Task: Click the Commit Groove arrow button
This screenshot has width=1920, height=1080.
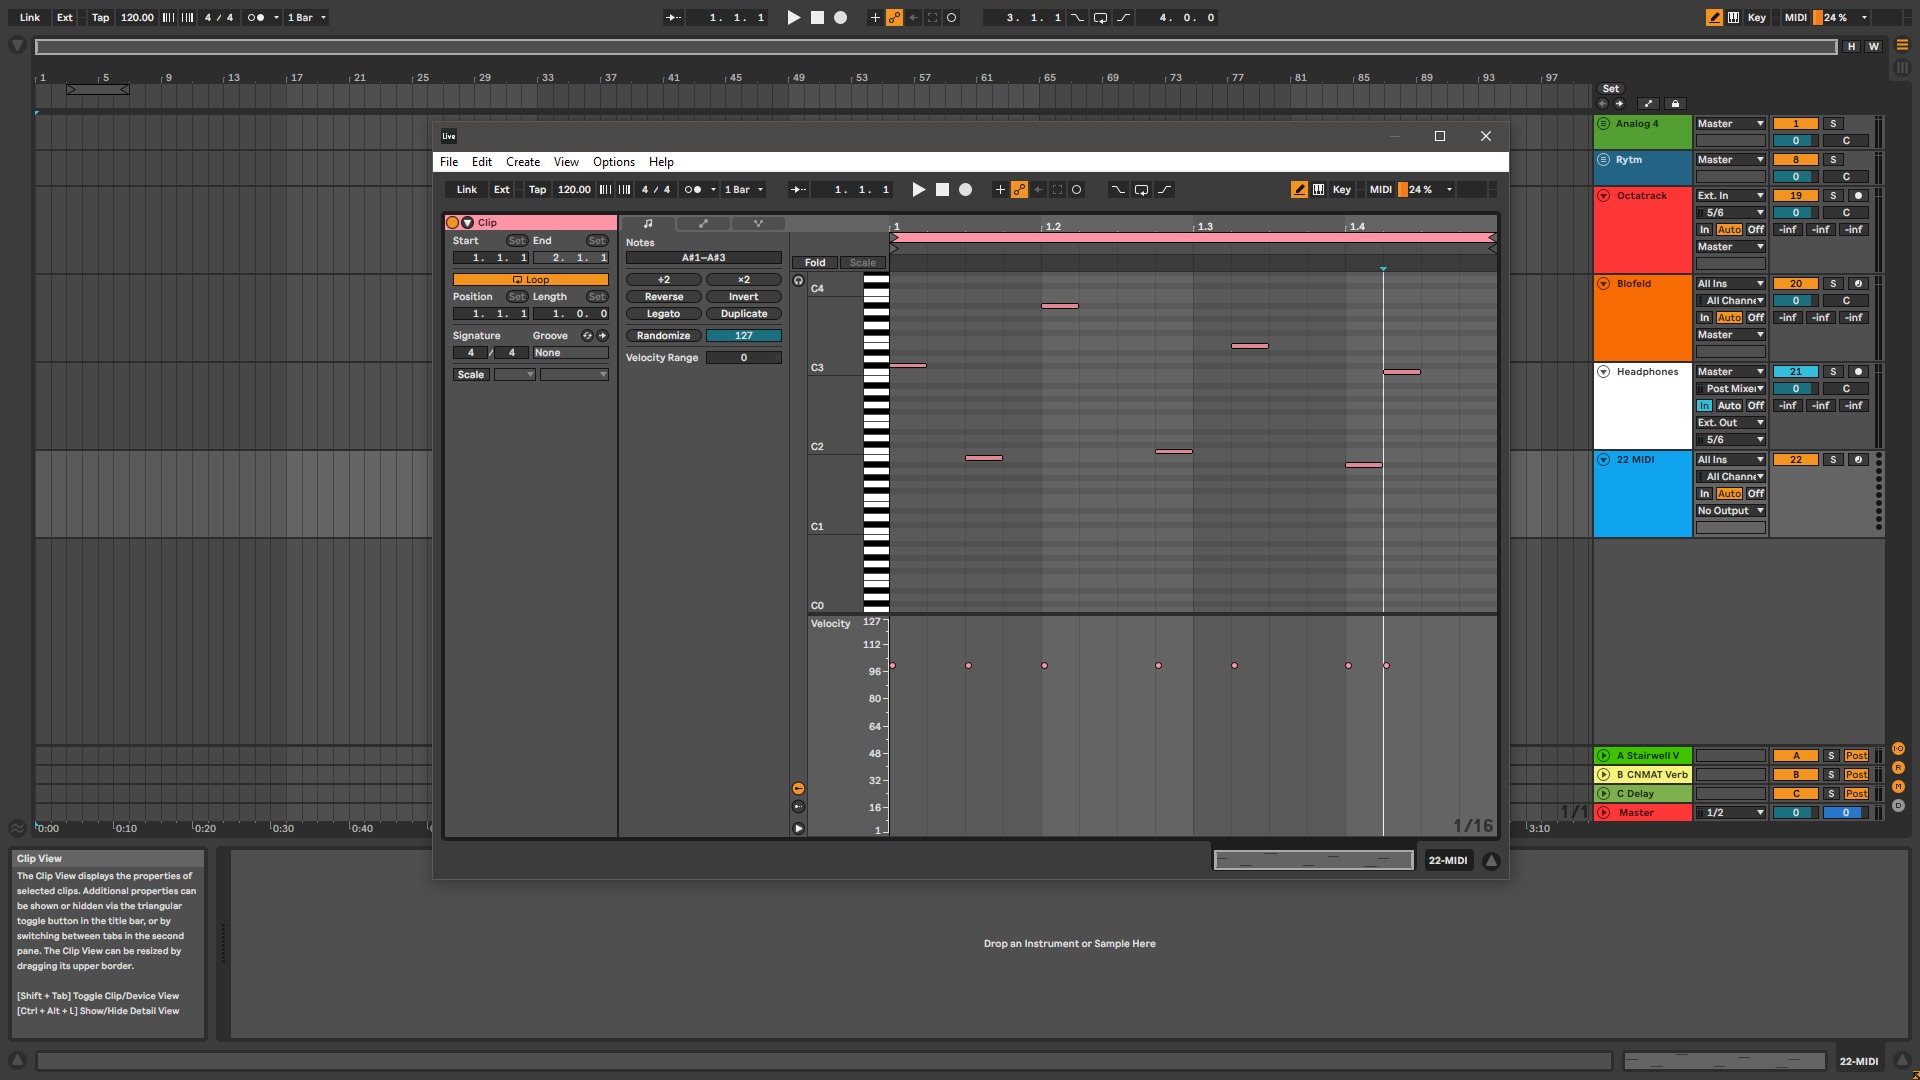Action: (602, 336)
